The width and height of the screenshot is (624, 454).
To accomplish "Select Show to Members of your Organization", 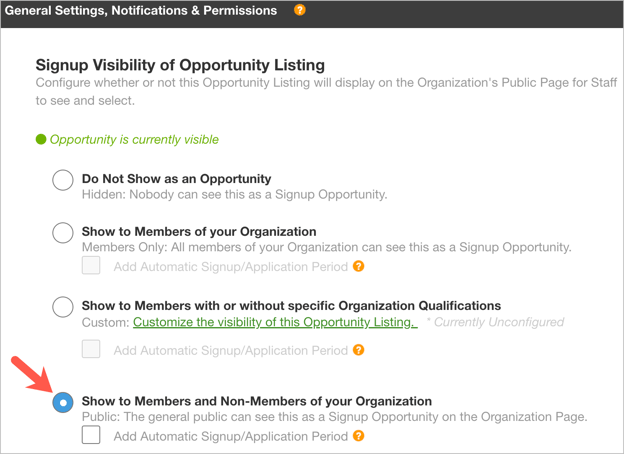I will click(x=63, y=232).
